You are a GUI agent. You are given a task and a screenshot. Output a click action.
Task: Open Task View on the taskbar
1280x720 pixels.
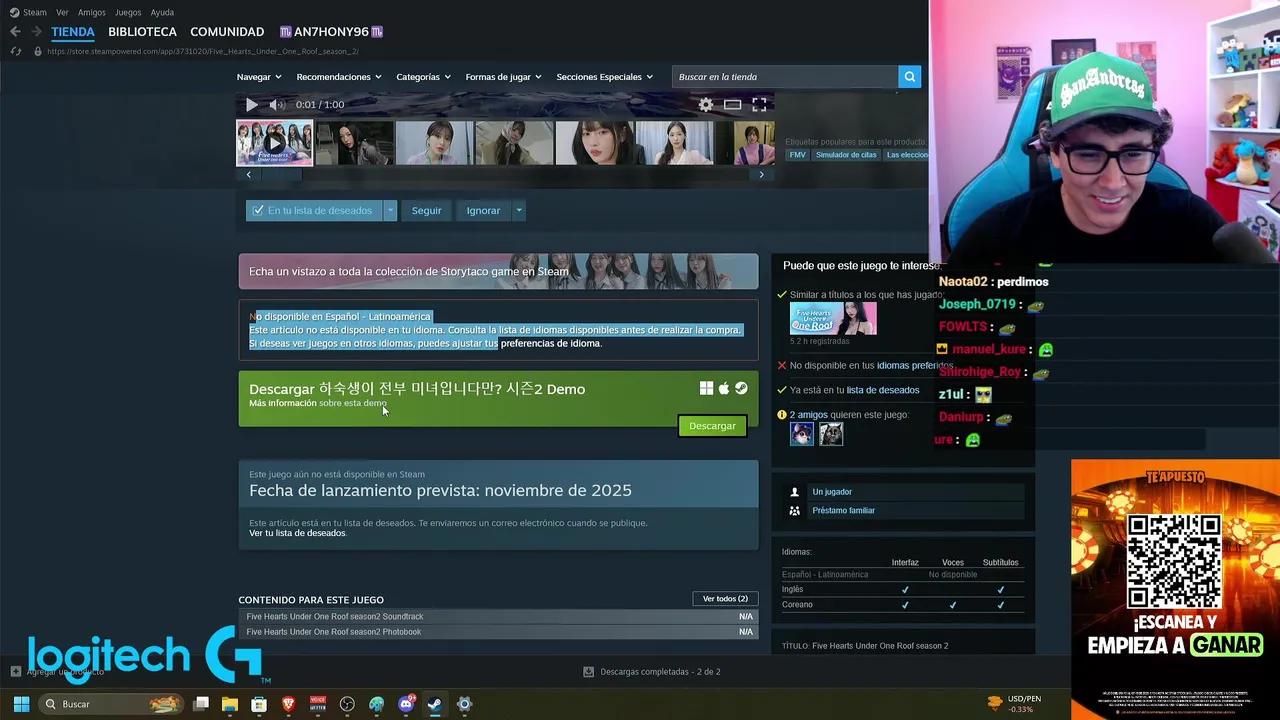(x=201, y=704)
